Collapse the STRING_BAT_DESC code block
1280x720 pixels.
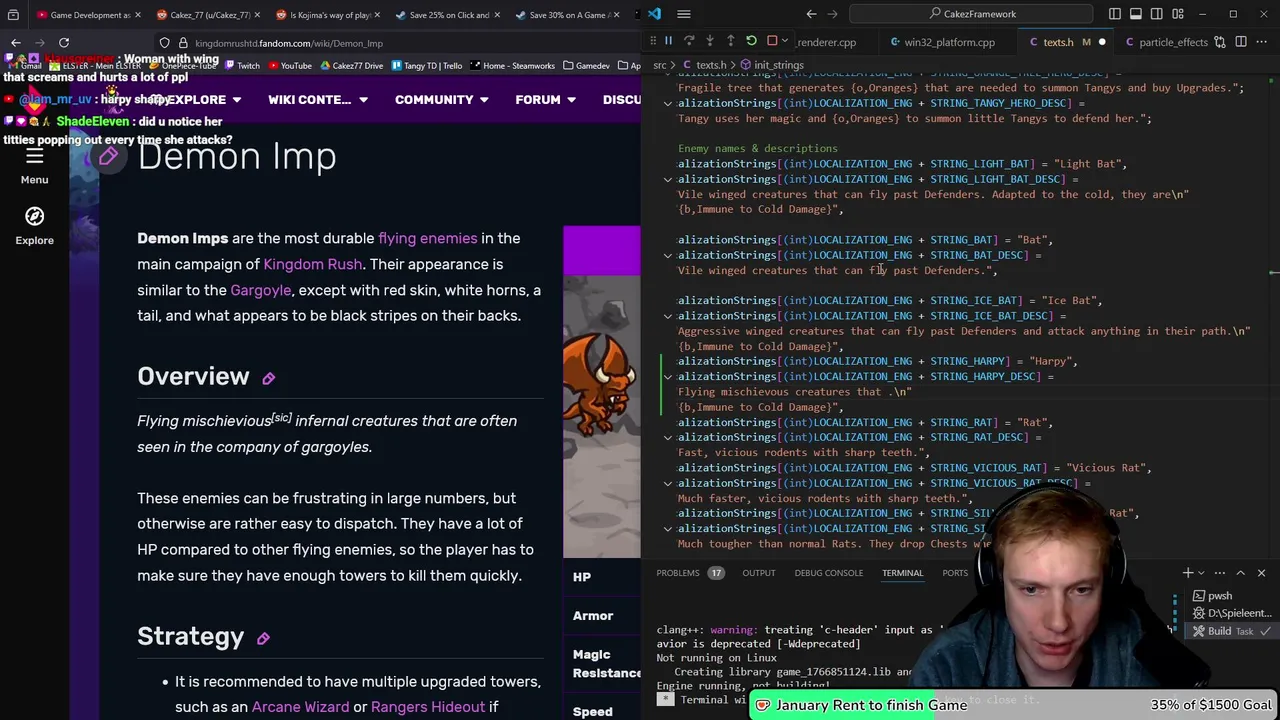[668, 255]
